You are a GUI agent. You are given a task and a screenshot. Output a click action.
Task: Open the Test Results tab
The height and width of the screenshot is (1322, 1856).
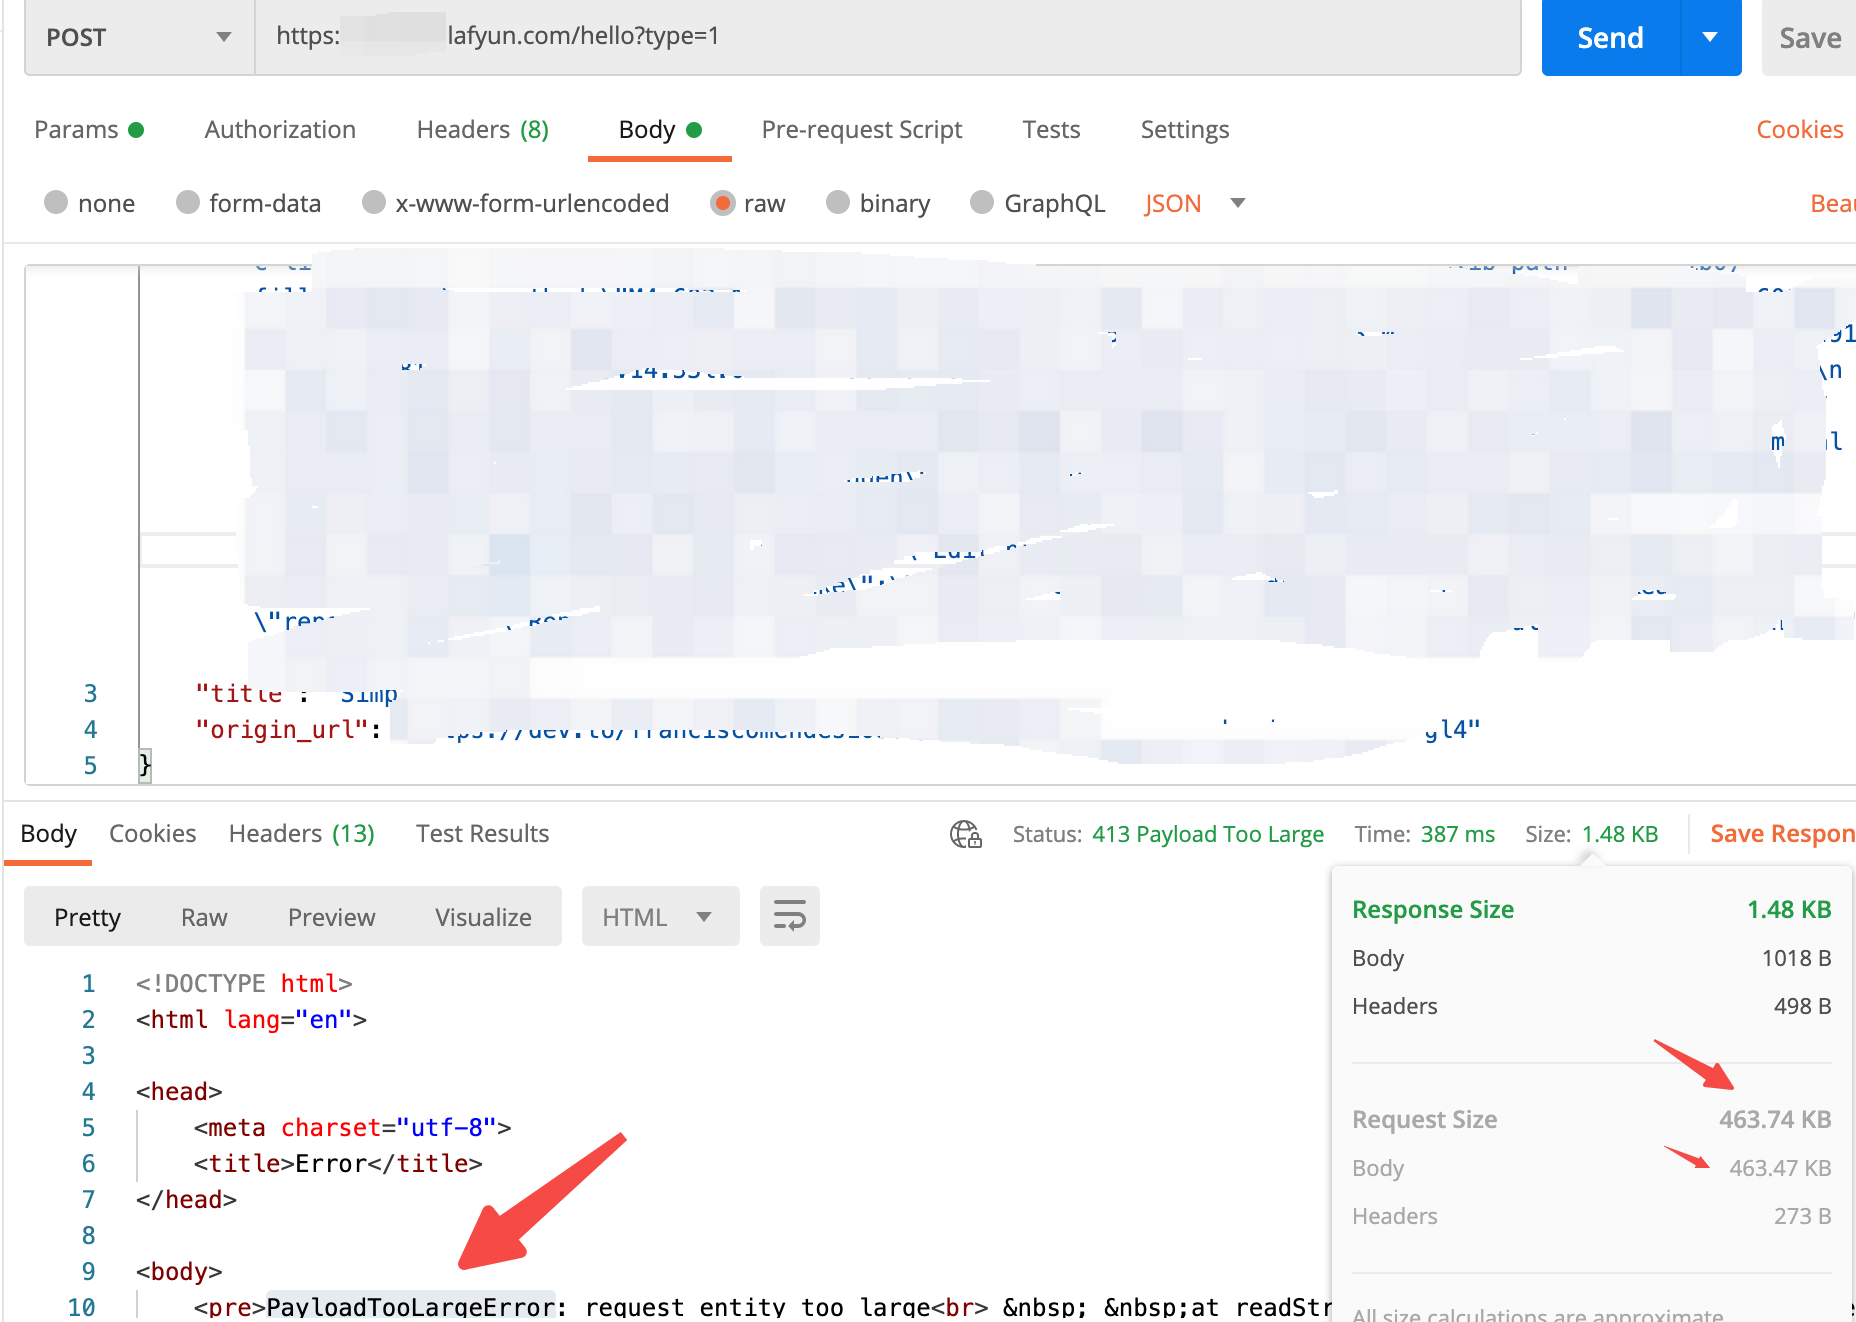coord(483,834)
